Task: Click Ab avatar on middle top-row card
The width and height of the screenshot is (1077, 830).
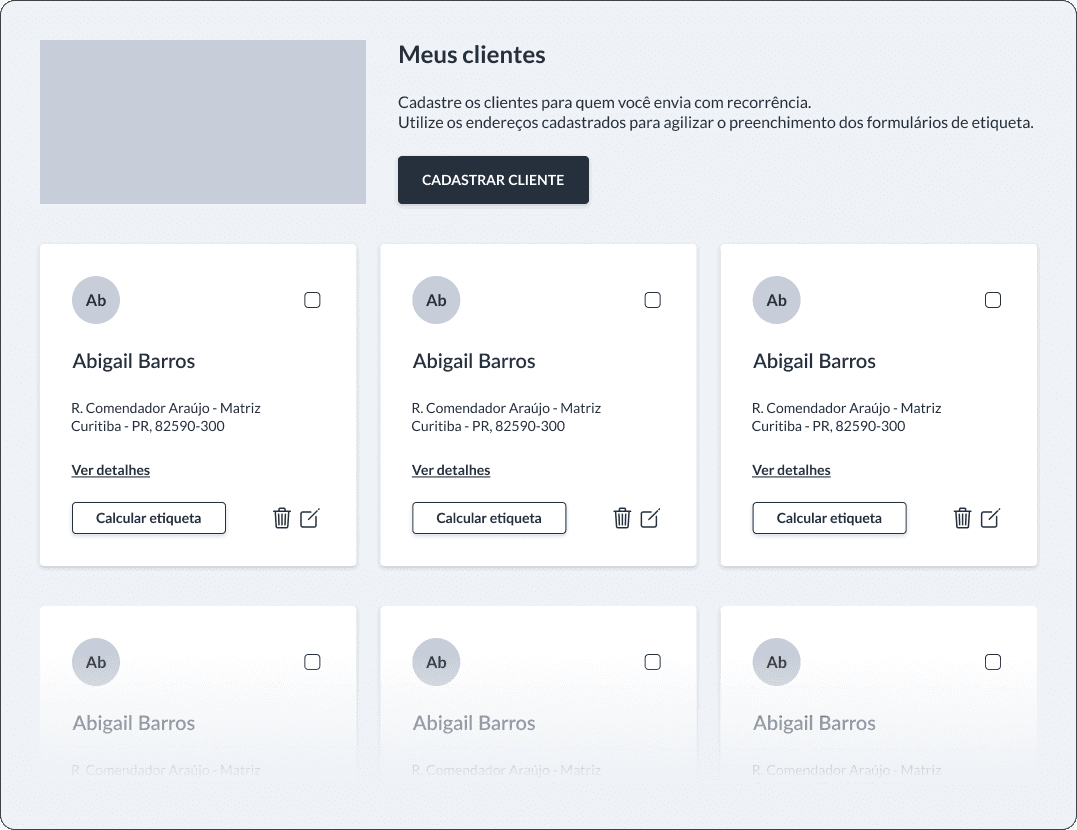Action: pyautogui.click(x=436, y=300)
